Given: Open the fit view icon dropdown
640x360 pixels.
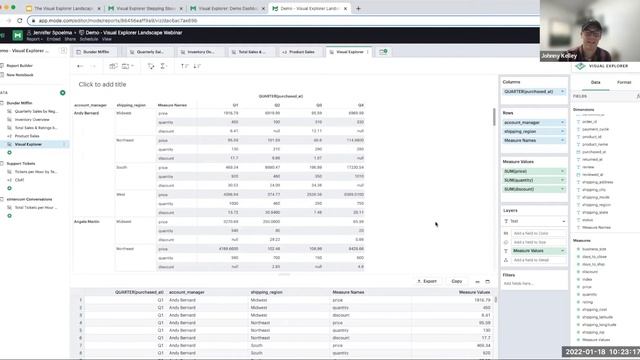Looking at the screenshot, I should point(128,66).
